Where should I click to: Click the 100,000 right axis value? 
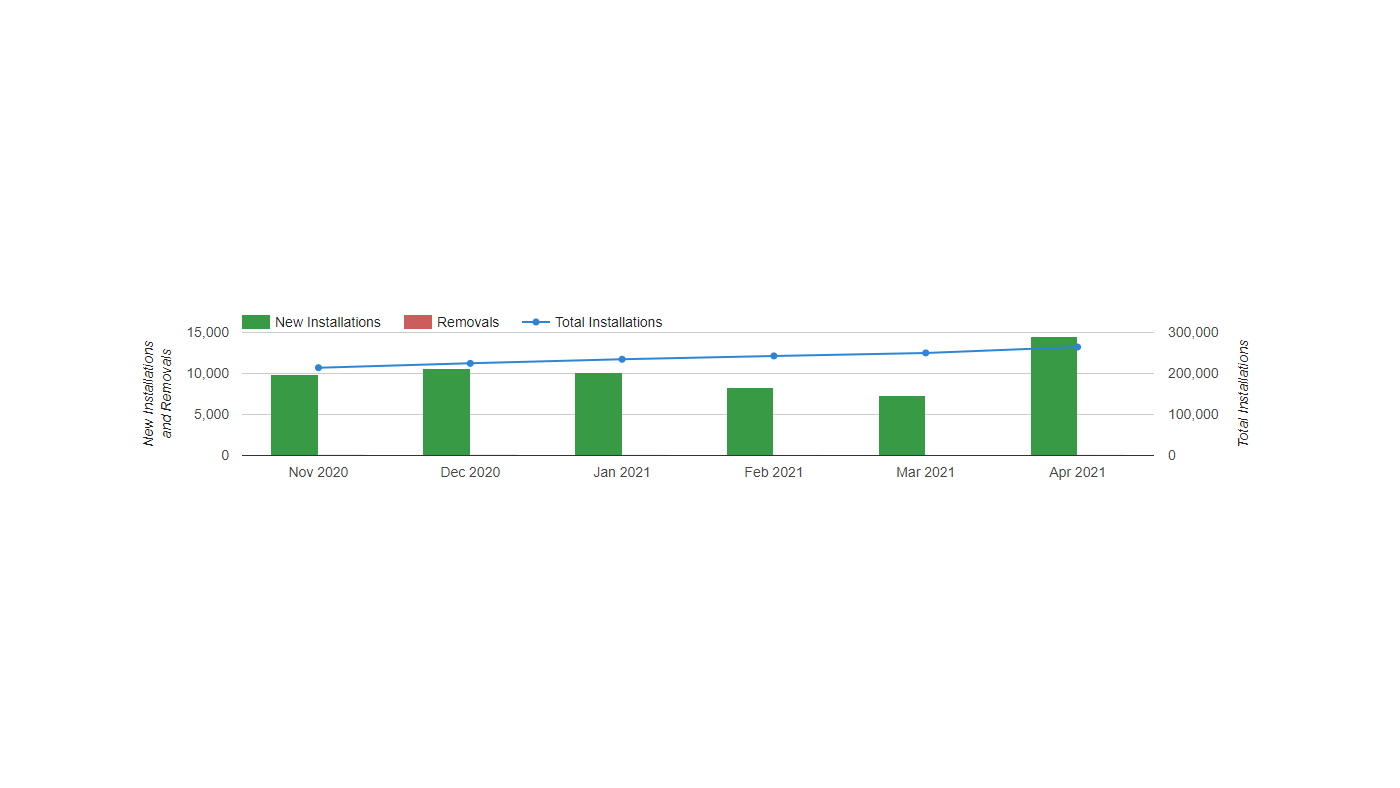click(x=1193, y=414)
